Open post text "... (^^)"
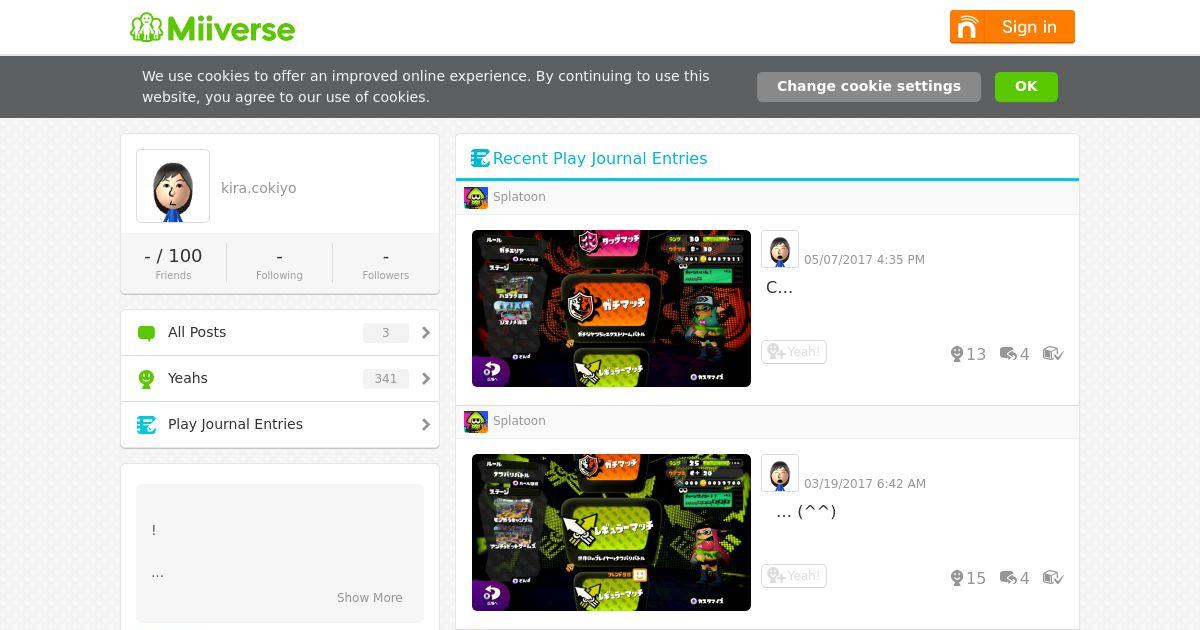 (806, 512)
